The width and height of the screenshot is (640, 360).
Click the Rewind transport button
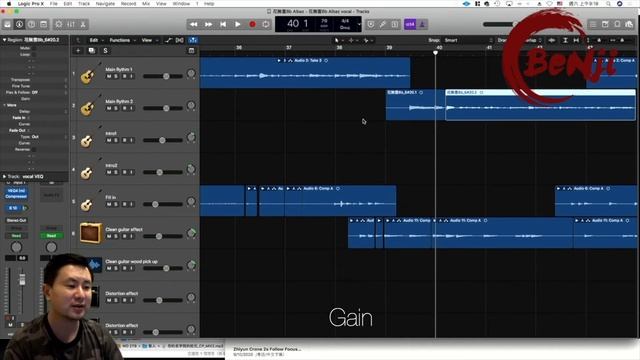pos(193,24)
